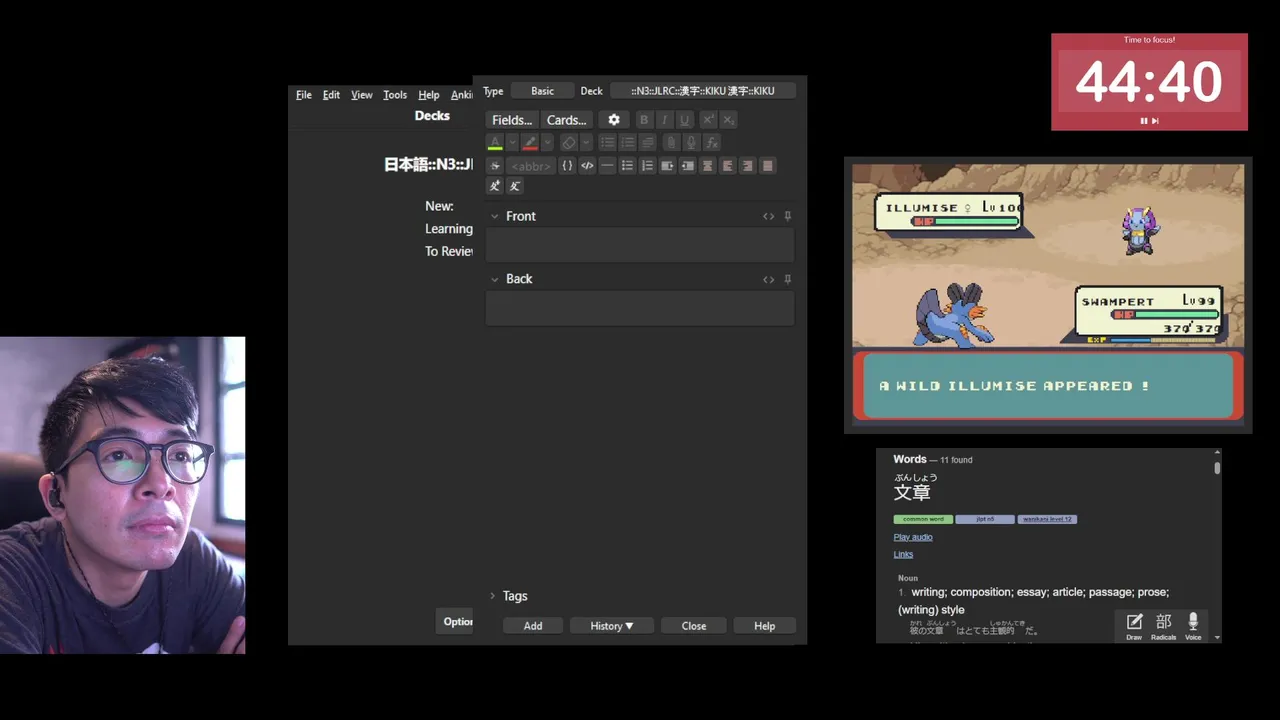1280x720 pixels.
Task: Click the align left icon
Action: [x=727, y=166]
